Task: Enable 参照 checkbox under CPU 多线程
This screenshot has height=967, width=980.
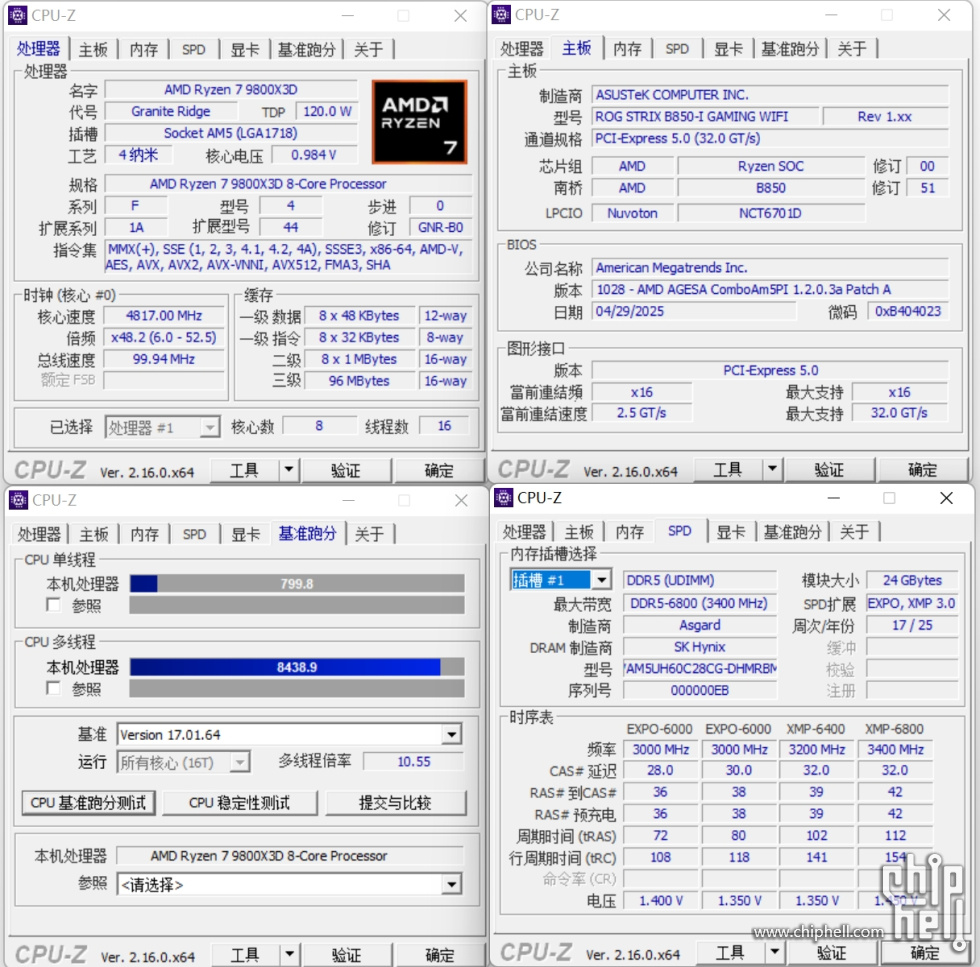Action: [x=54, y=688]
